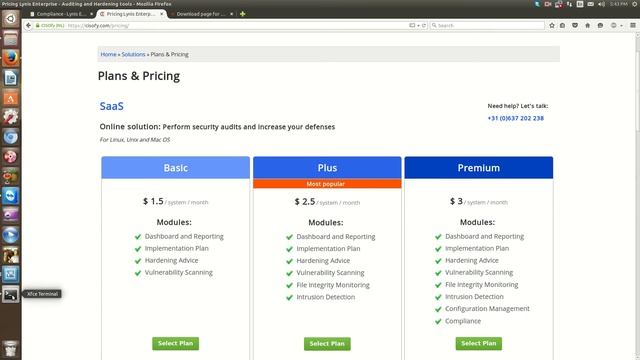Select Plan under Premium

point(479,344)
